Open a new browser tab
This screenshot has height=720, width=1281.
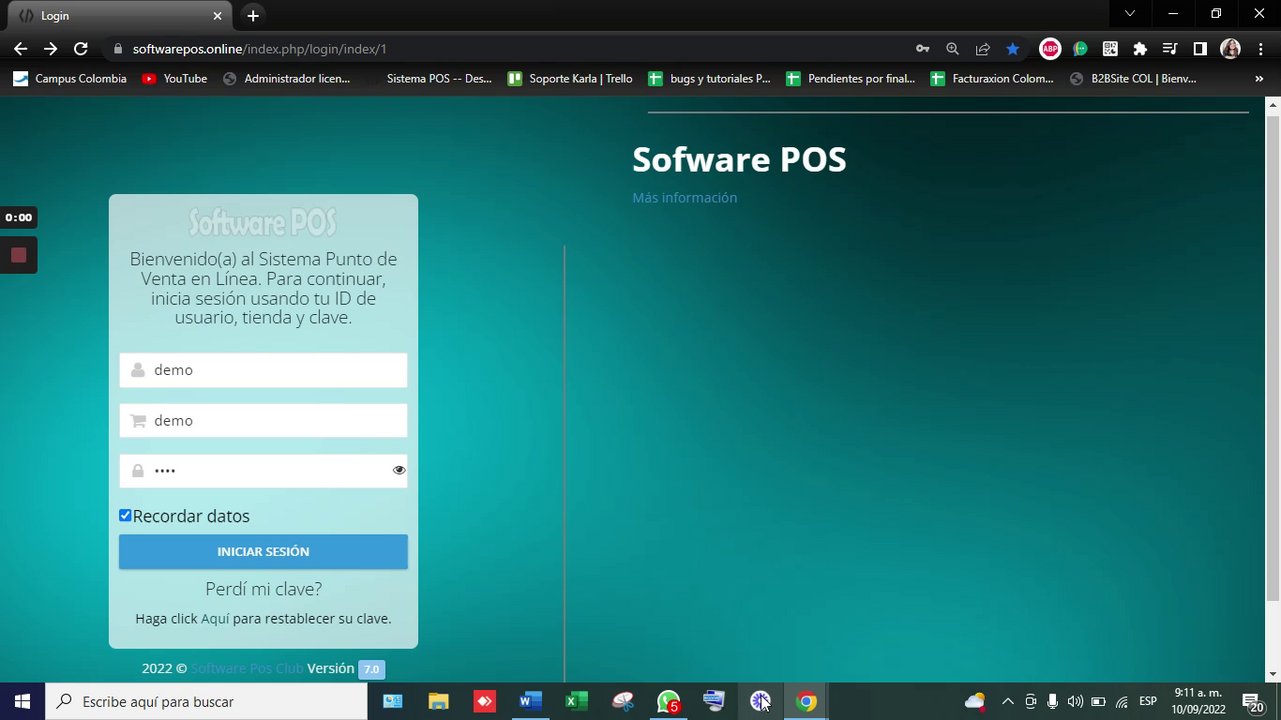pos(253,16)
